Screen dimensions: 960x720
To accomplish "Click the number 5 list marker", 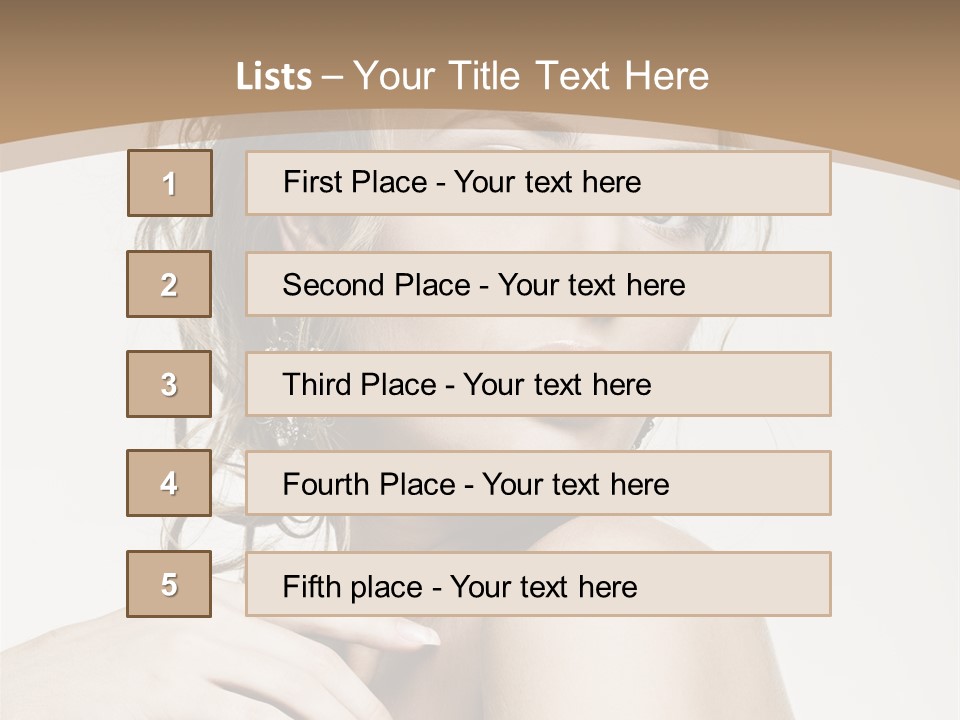I will [169, 584].
